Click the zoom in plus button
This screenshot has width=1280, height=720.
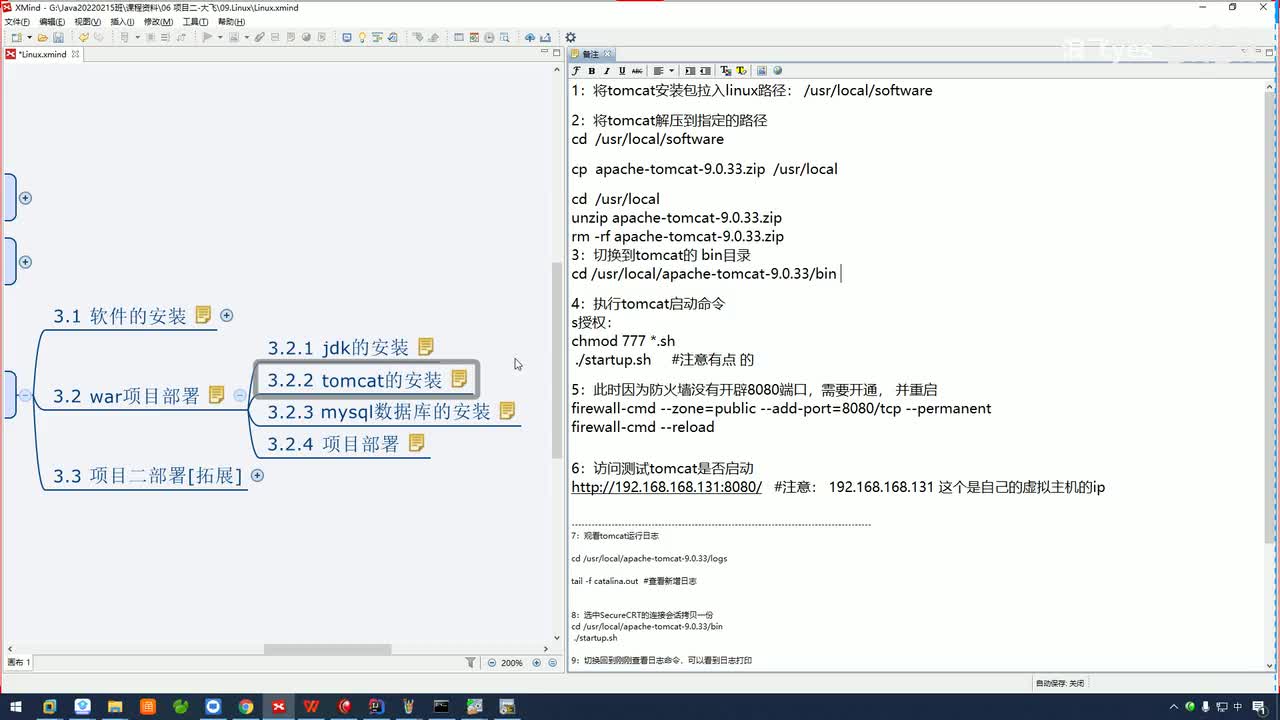536,662
